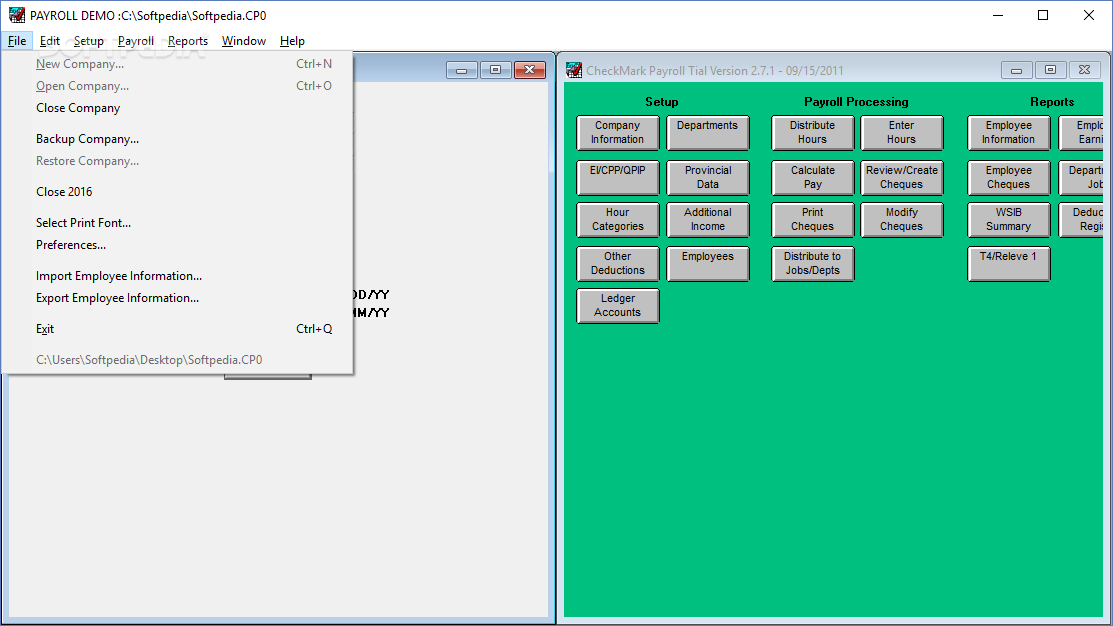Image resolution: width=1113 pixels, height=626 pixels.
Task: Open the Payroll menu
Action: (x=136, y=41)
